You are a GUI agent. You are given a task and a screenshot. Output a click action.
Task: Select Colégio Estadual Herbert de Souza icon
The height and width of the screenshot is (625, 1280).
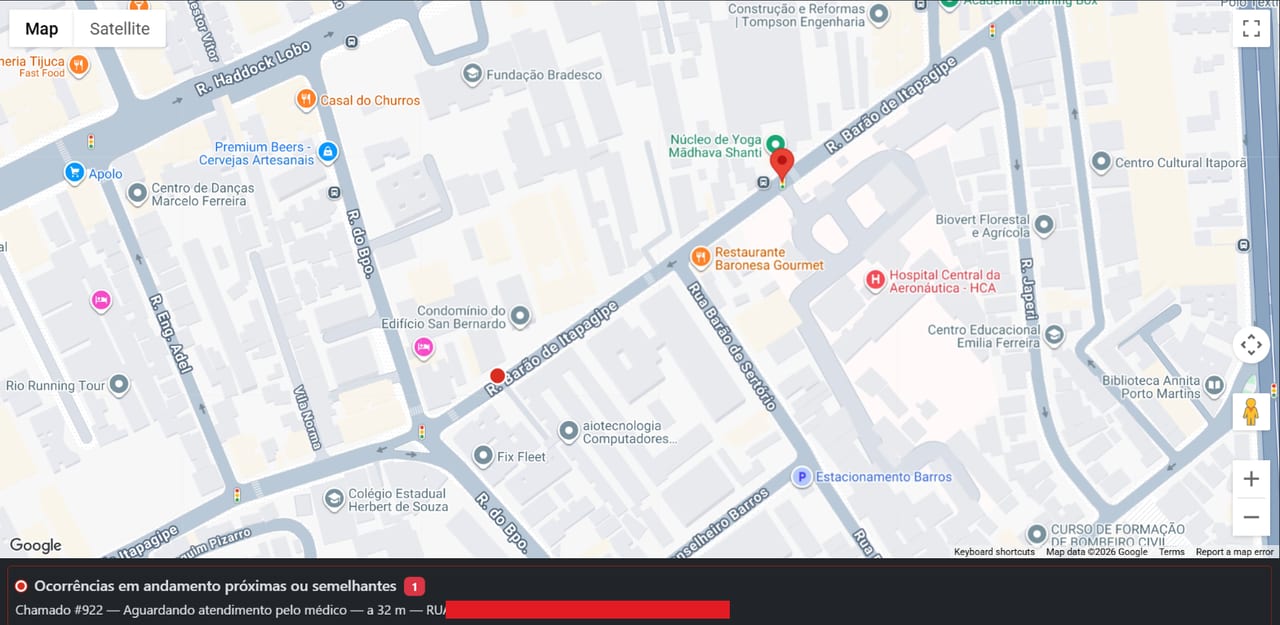pyautogui.click(x=334, y=499)
